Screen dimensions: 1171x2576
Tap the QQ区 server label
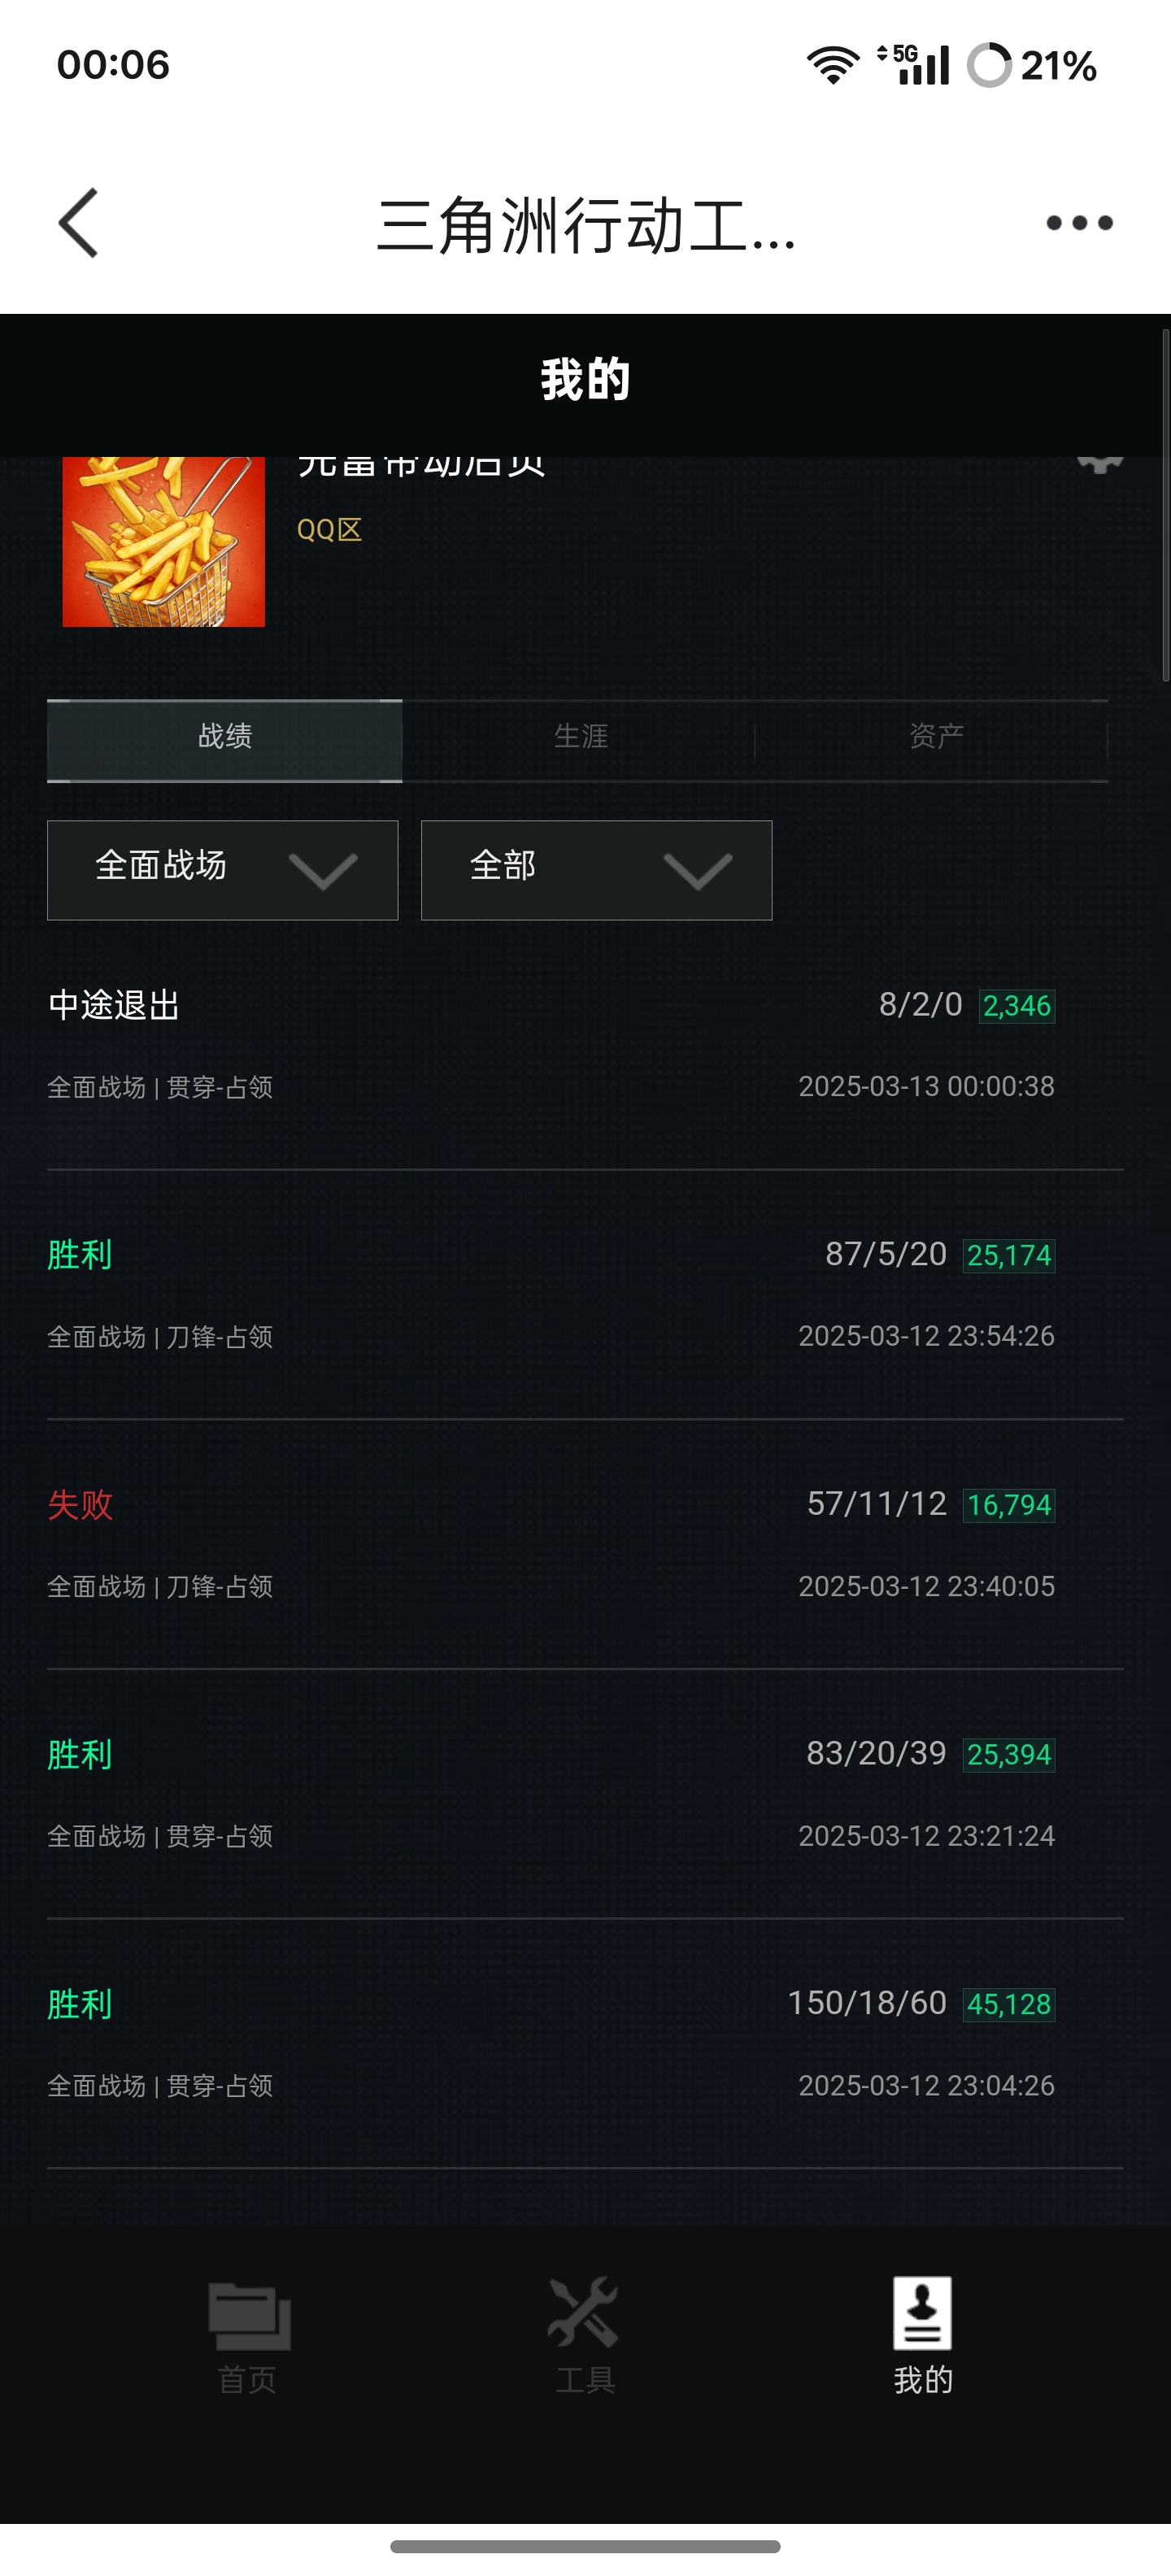329,530
